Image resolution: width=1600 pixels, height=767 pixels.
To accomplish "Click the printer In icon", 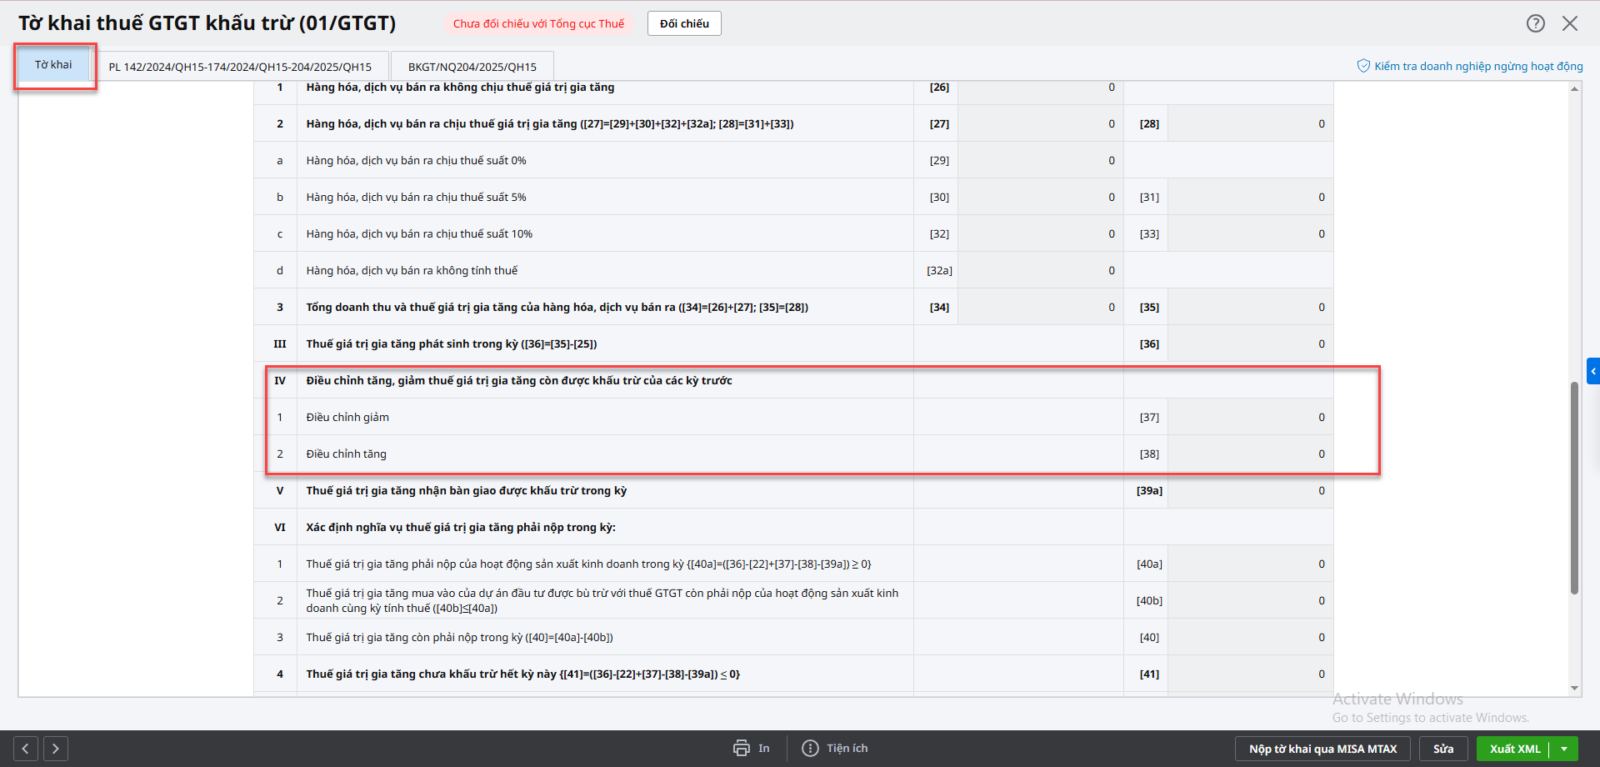I will pyautogui.click(x=741, y=748).
